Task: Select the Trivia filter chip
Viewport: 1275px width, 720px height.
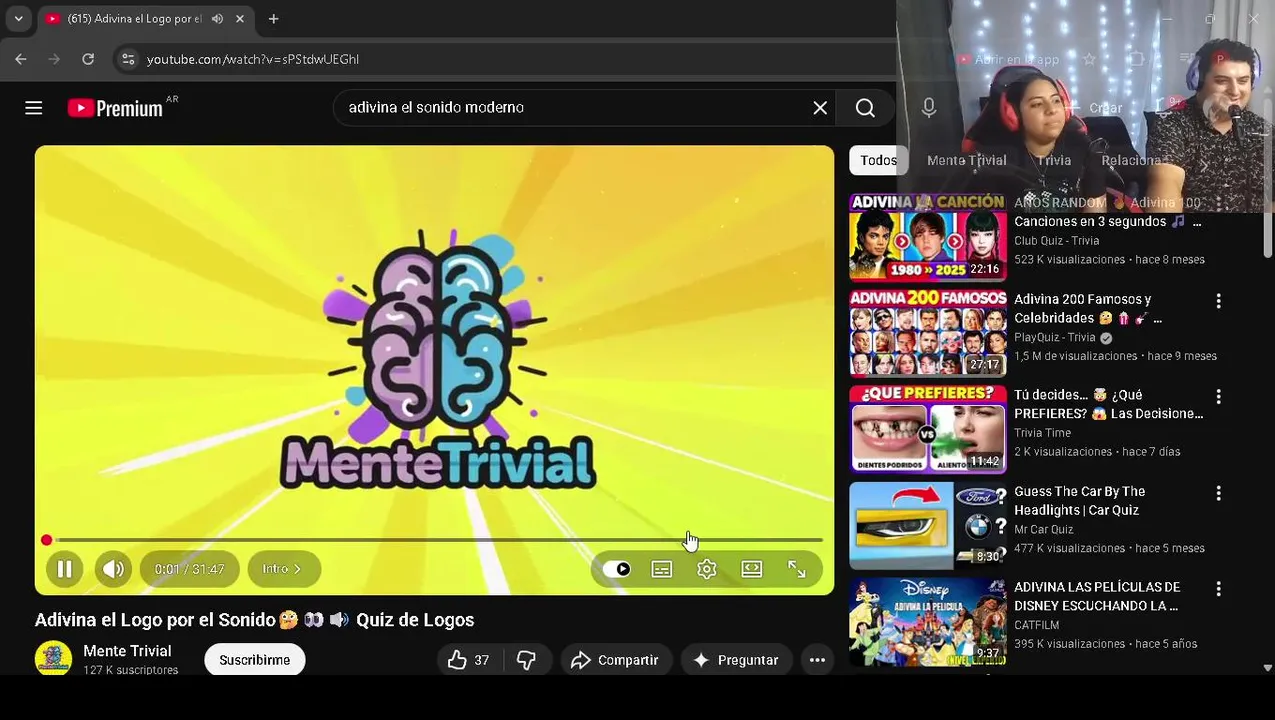Action: (x=1054, y=160)
